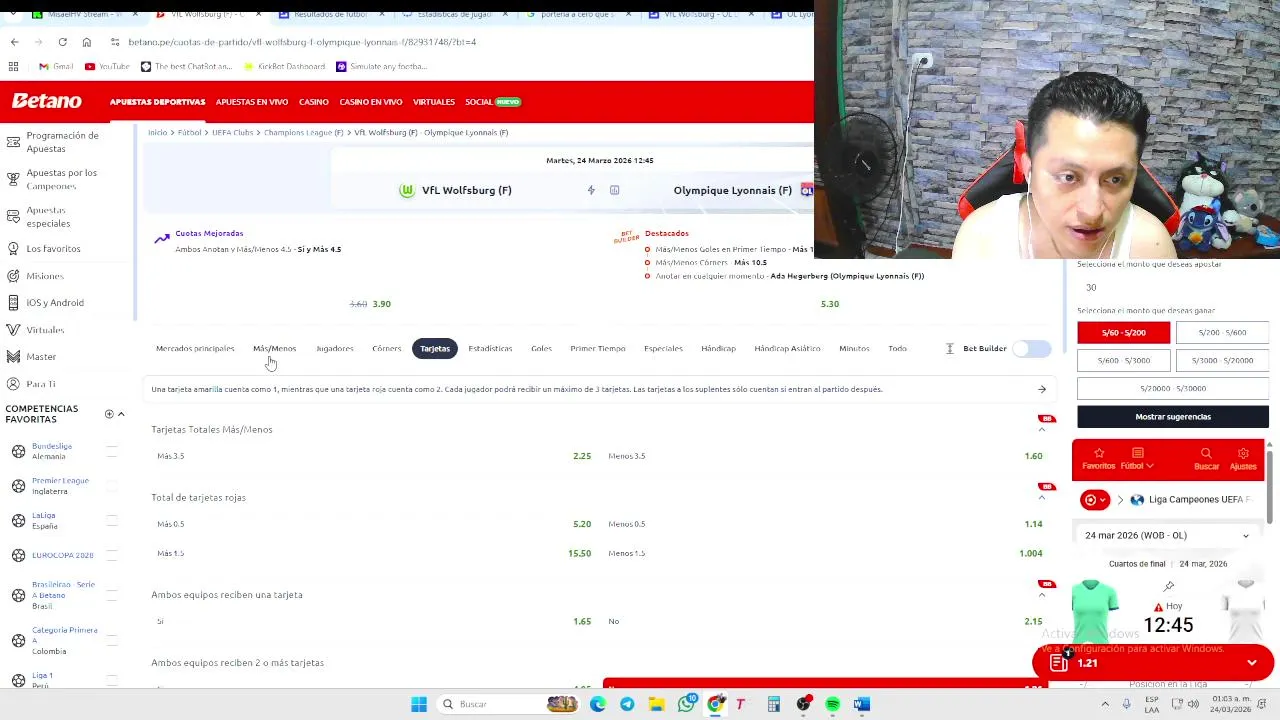
Task: Toggle the Premier League favorite checkbox
Action: click(x=111, y=486)
